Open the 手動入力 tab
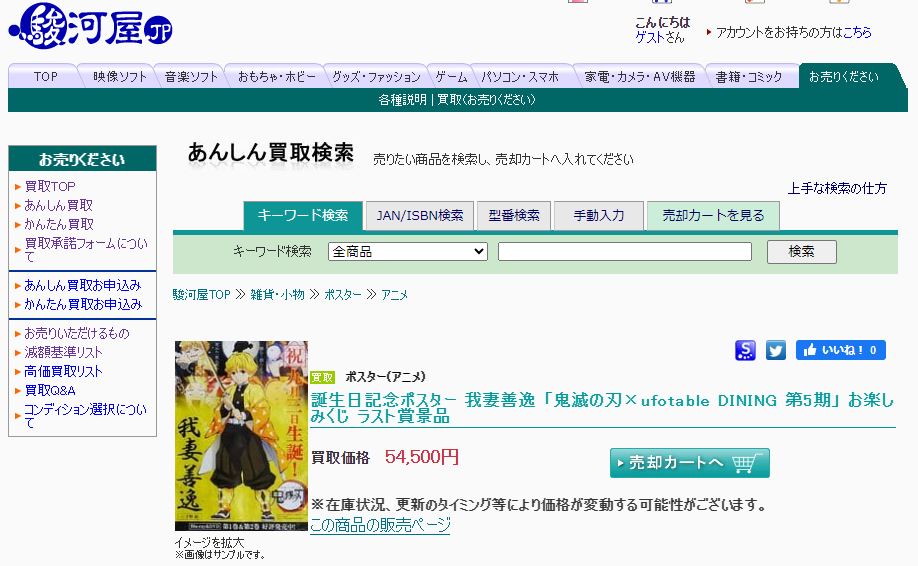The height and width of the screenshot is (566, 918). point(598,216)
